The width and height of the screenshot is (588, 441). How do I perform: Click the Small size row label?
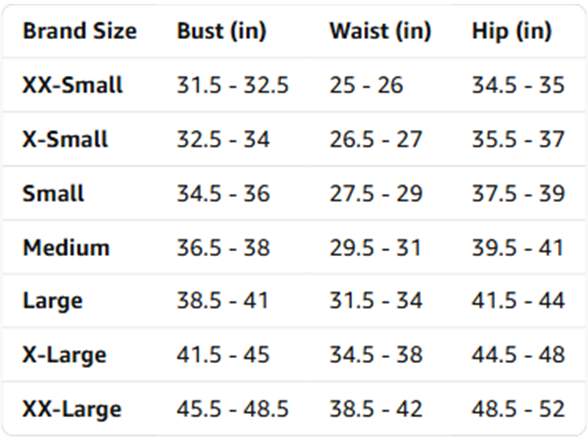click(x=53, y=194)
